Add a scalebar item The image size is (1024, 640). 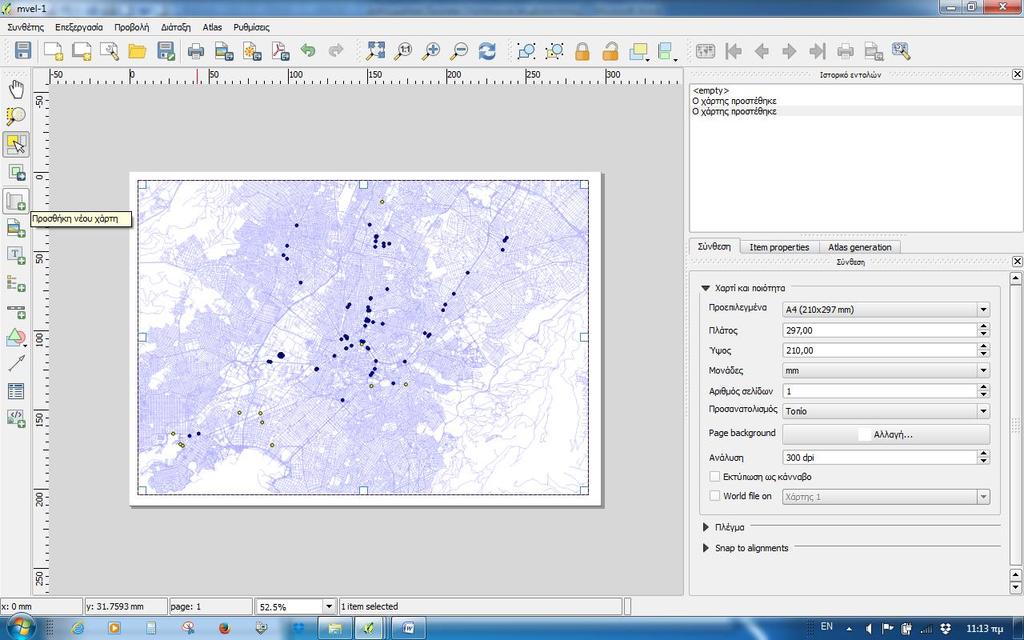[x=16, y=312]
